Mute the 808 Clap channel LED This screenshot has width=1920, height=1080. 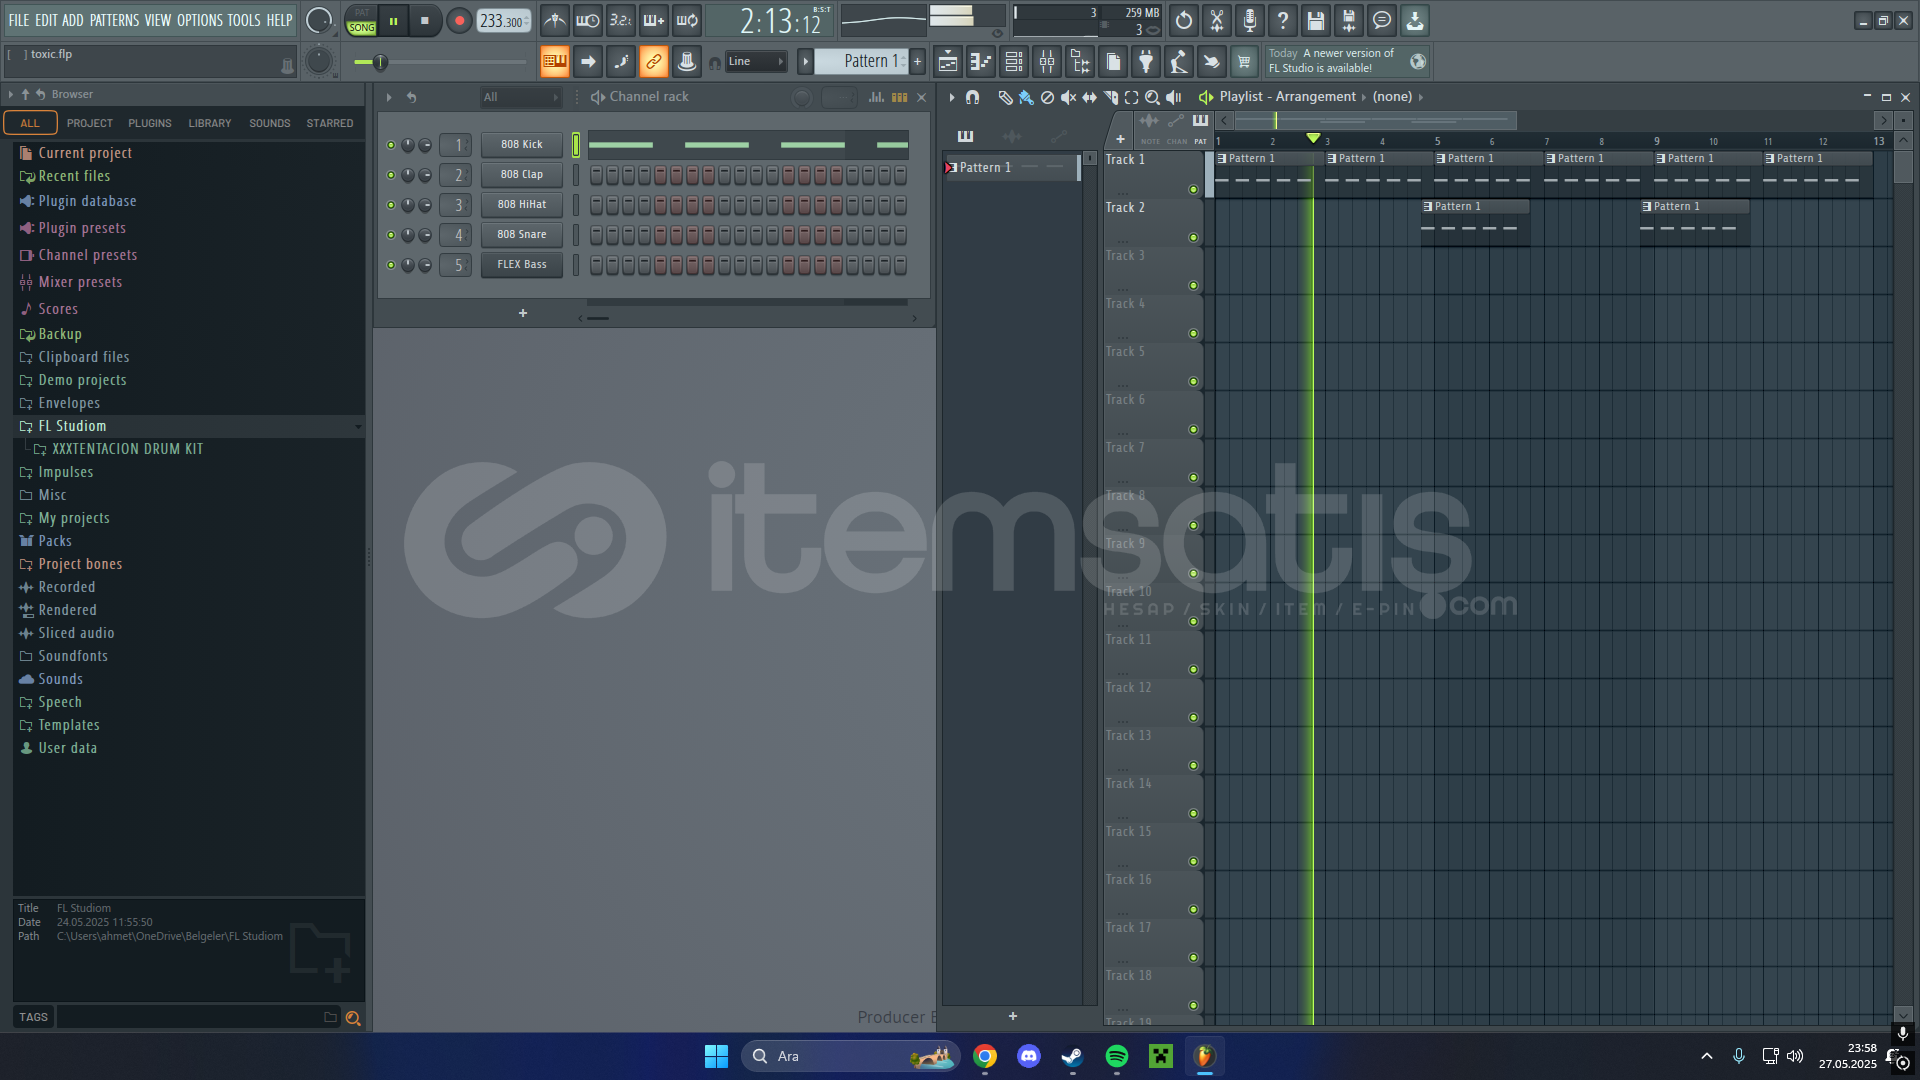[391, 175]
